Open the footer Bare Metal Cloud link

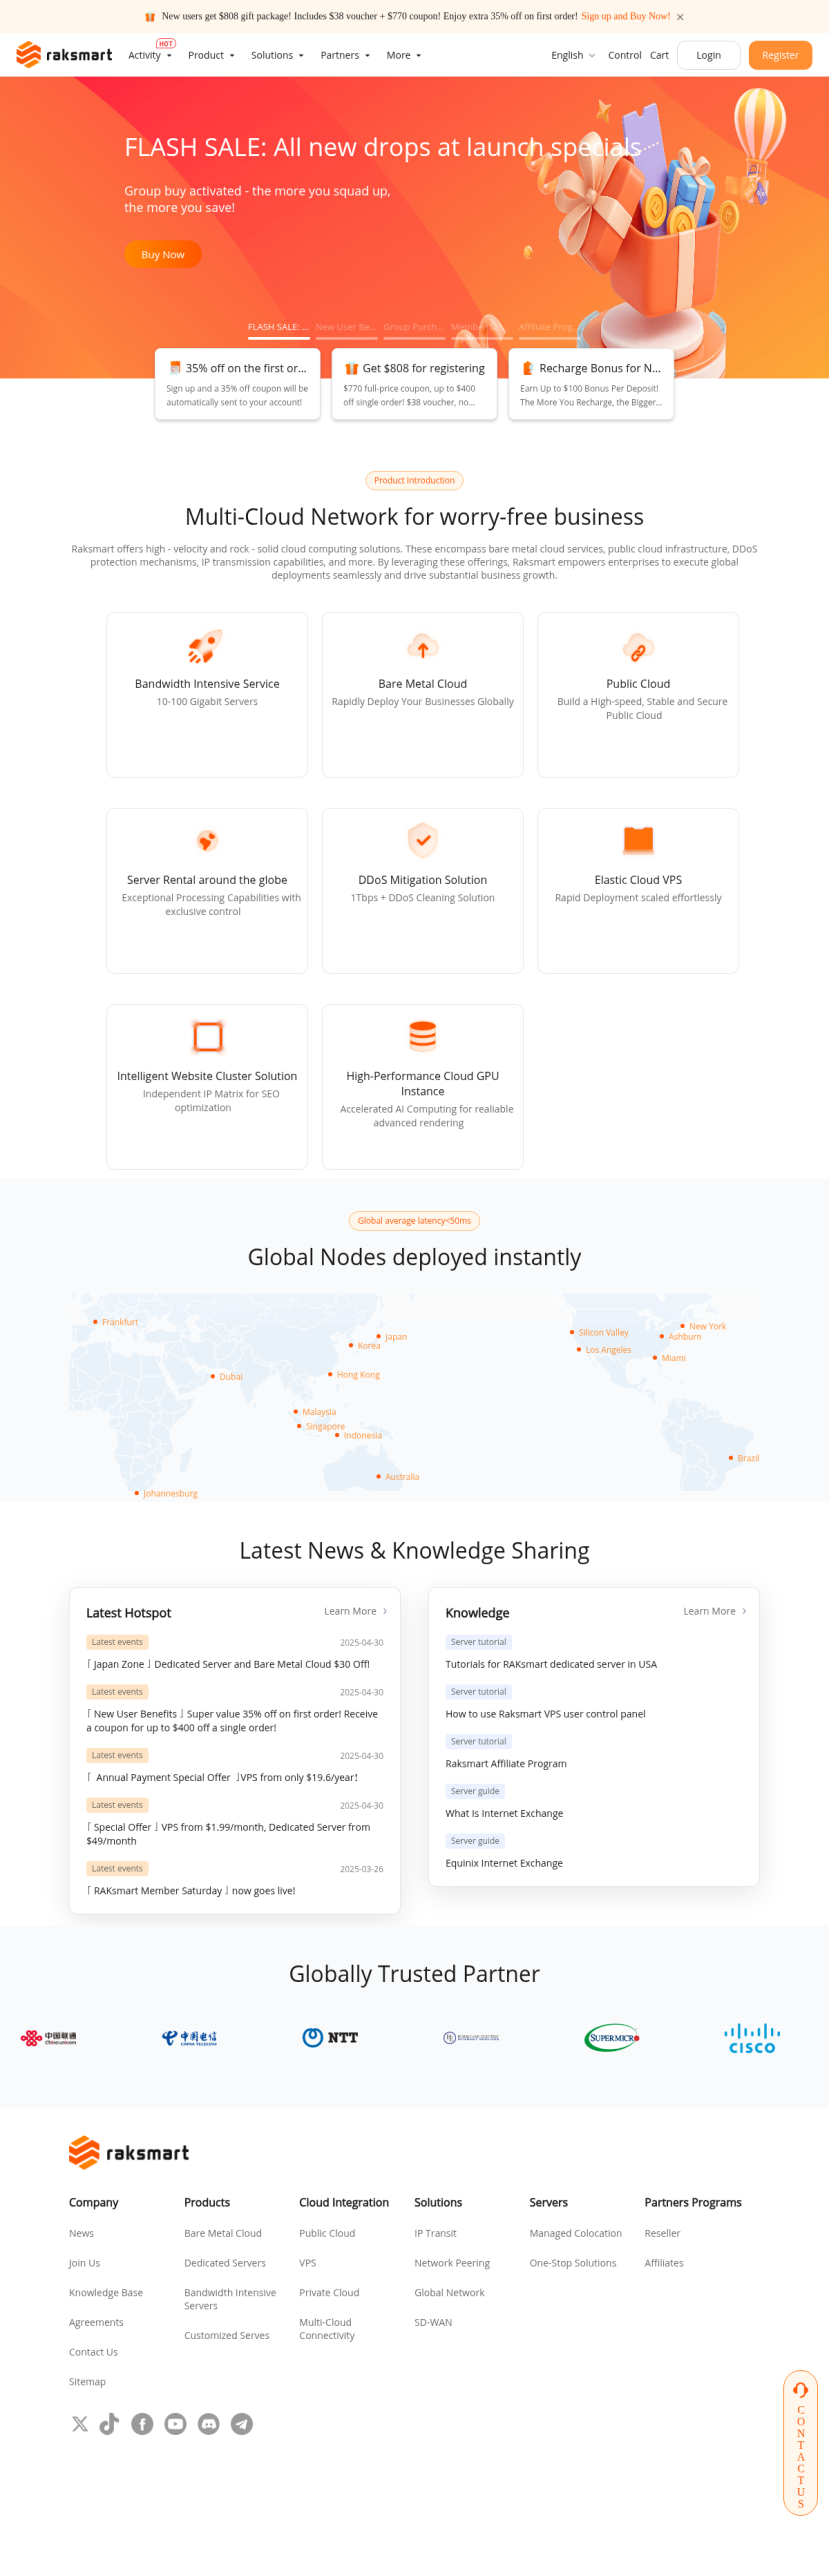223,2233
